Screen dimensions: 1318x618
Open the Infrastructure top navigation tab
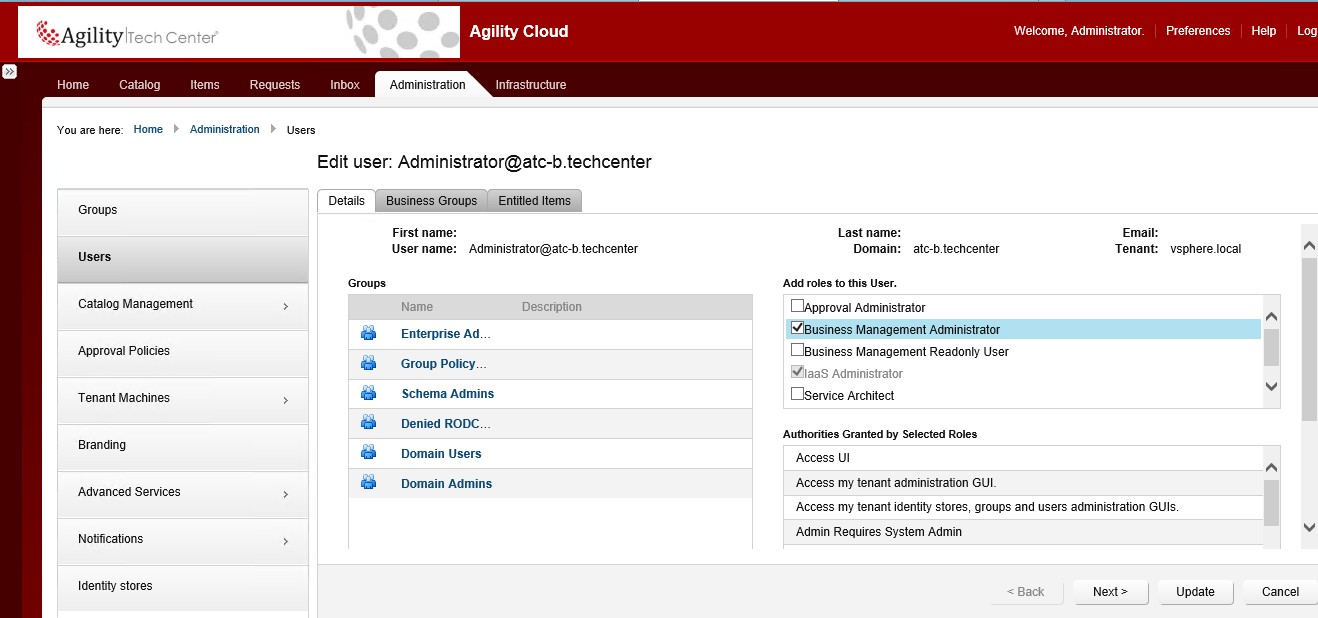(x=530, y=85)
